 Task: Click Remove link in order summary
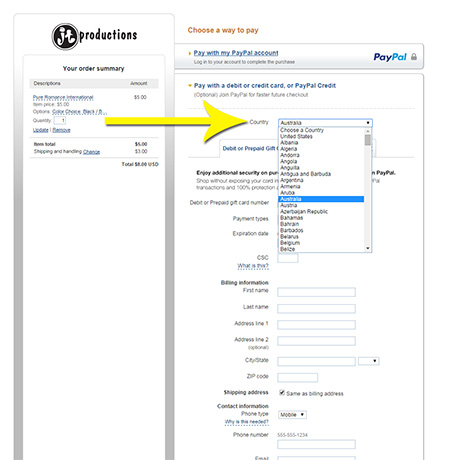[x=61, y=130]
